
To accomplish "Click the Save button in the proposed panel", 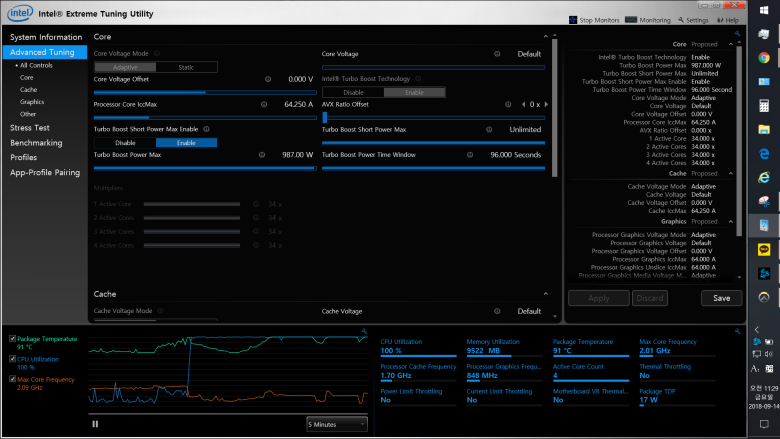I will [x=721, y=298].
